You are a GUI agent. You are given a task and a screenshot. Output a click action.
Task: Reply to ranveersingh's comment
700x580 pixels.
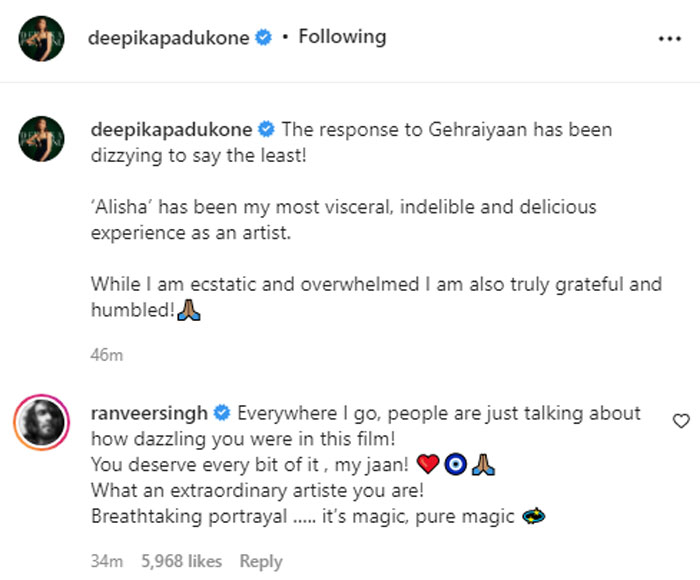coord(261,562)
